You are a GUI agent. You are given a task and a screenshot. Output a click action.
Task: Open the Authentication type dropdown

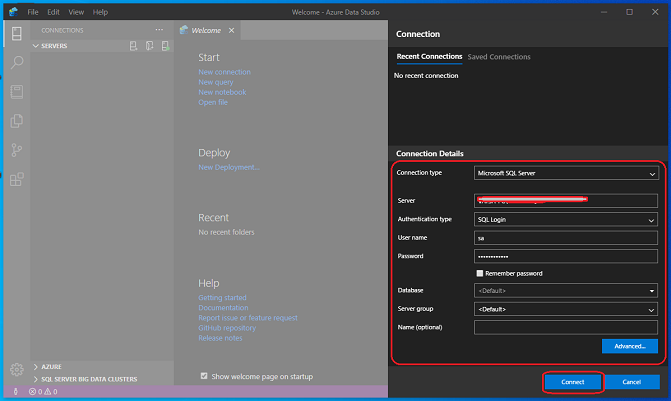565,219
